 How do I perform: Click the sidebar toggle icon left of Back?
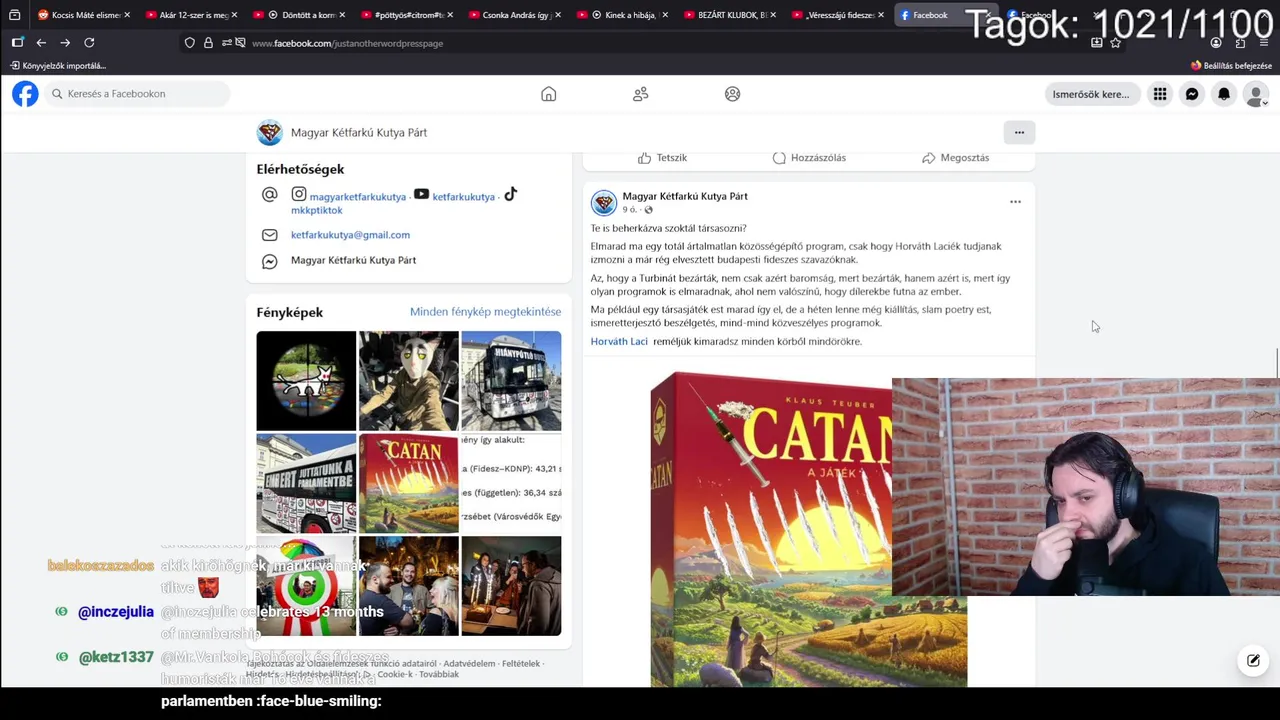17,43
